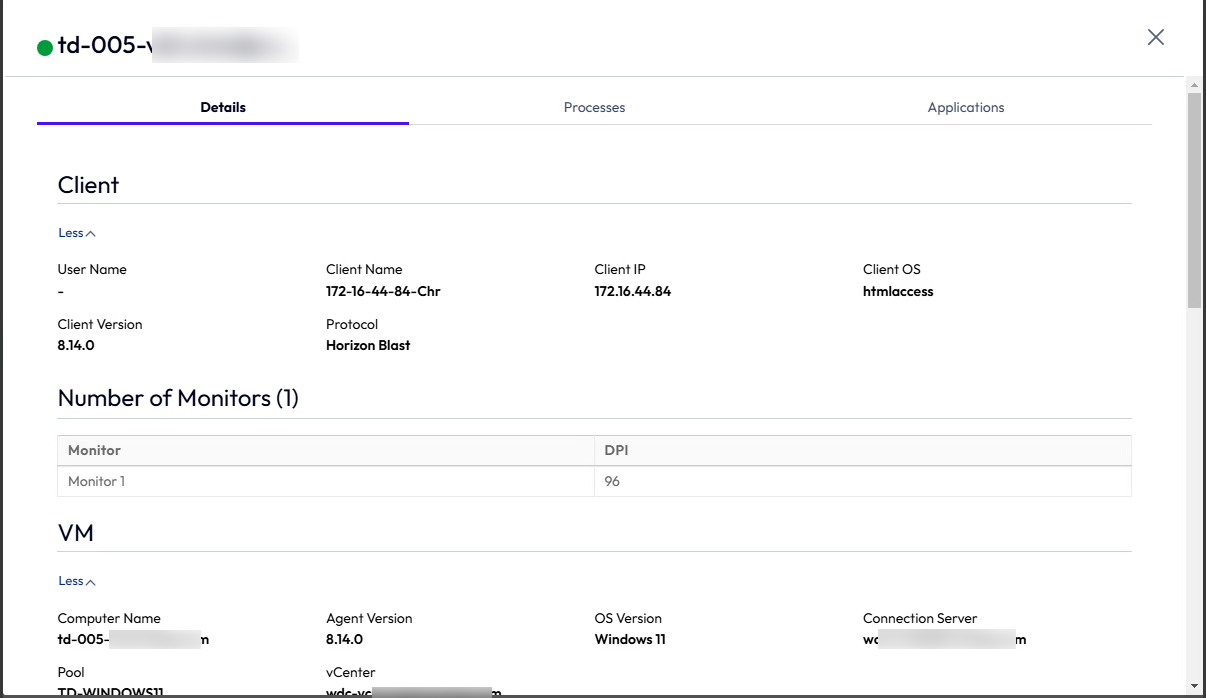Click the Number of Monitors heading
The image size is (1206, 698).
178,398
